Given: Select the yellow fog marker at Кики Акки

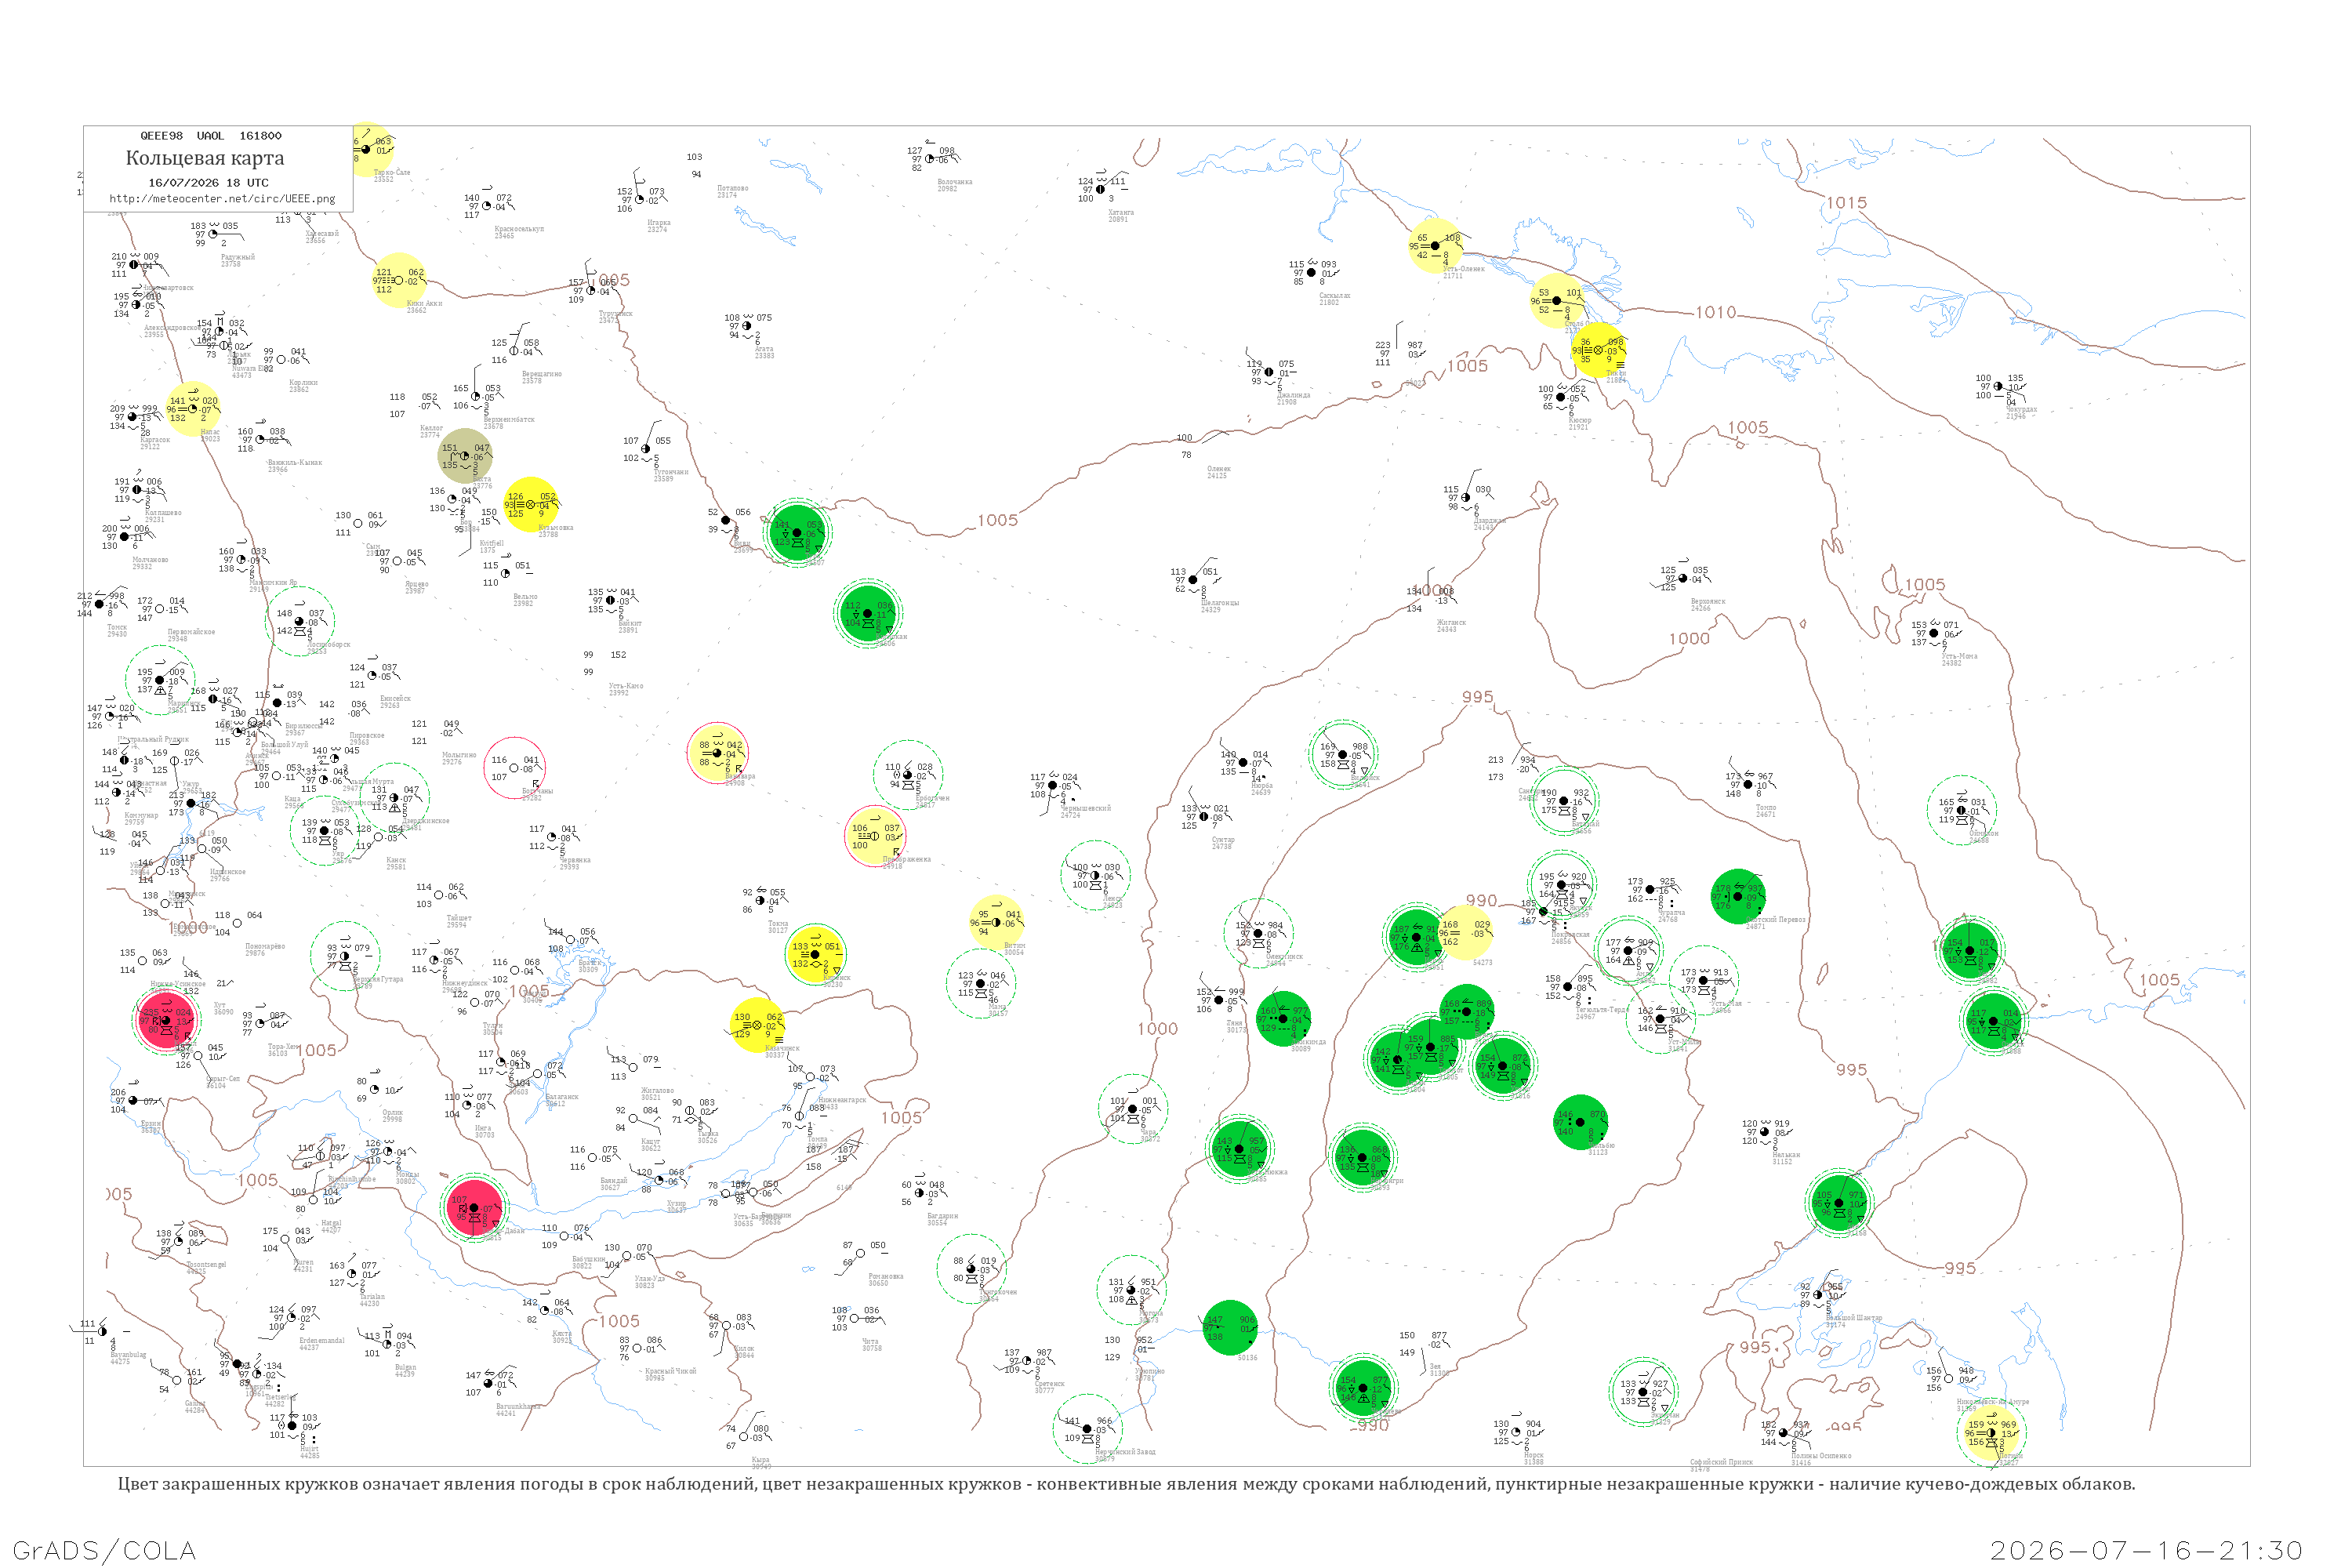Looking at the screenshot, I should coord(399,281).
